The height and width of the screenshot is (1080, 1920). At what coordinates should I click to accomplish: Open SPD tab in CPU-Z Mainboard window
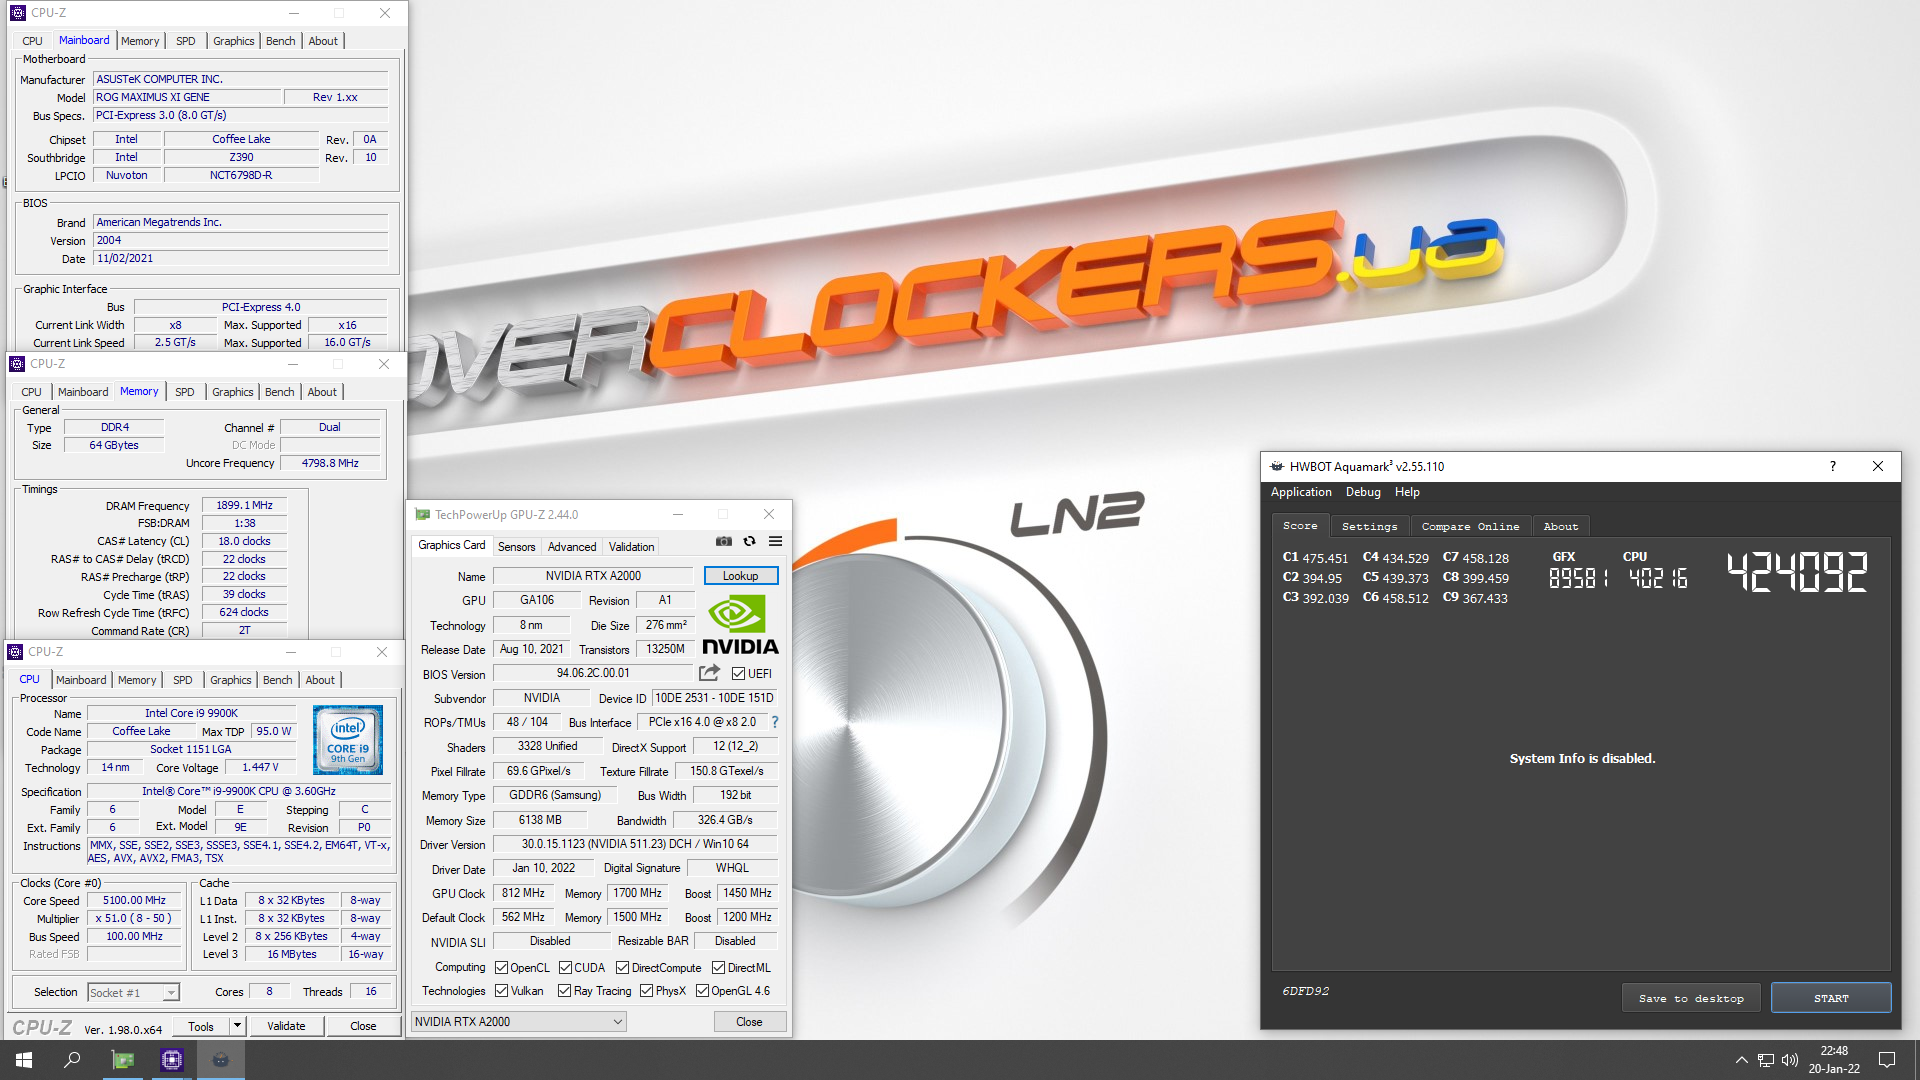(186, 41)
